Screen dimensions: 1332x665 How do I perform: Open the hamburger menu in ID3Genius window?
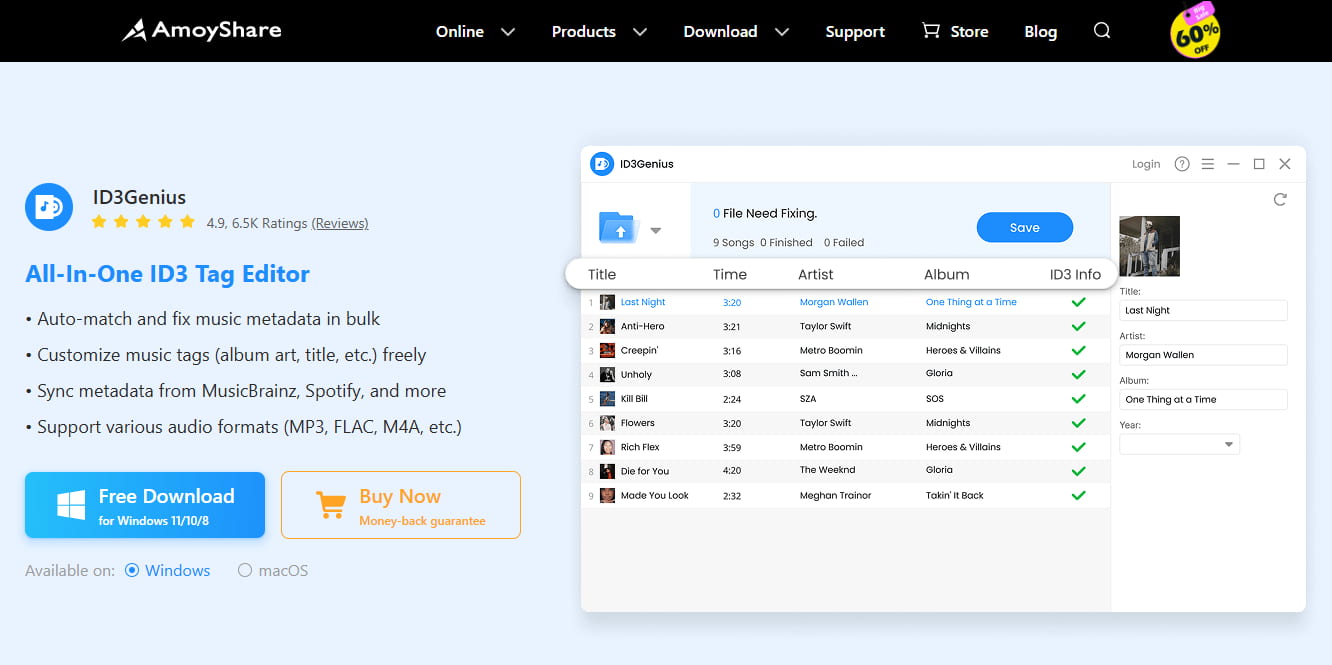tap(1208, 164)
